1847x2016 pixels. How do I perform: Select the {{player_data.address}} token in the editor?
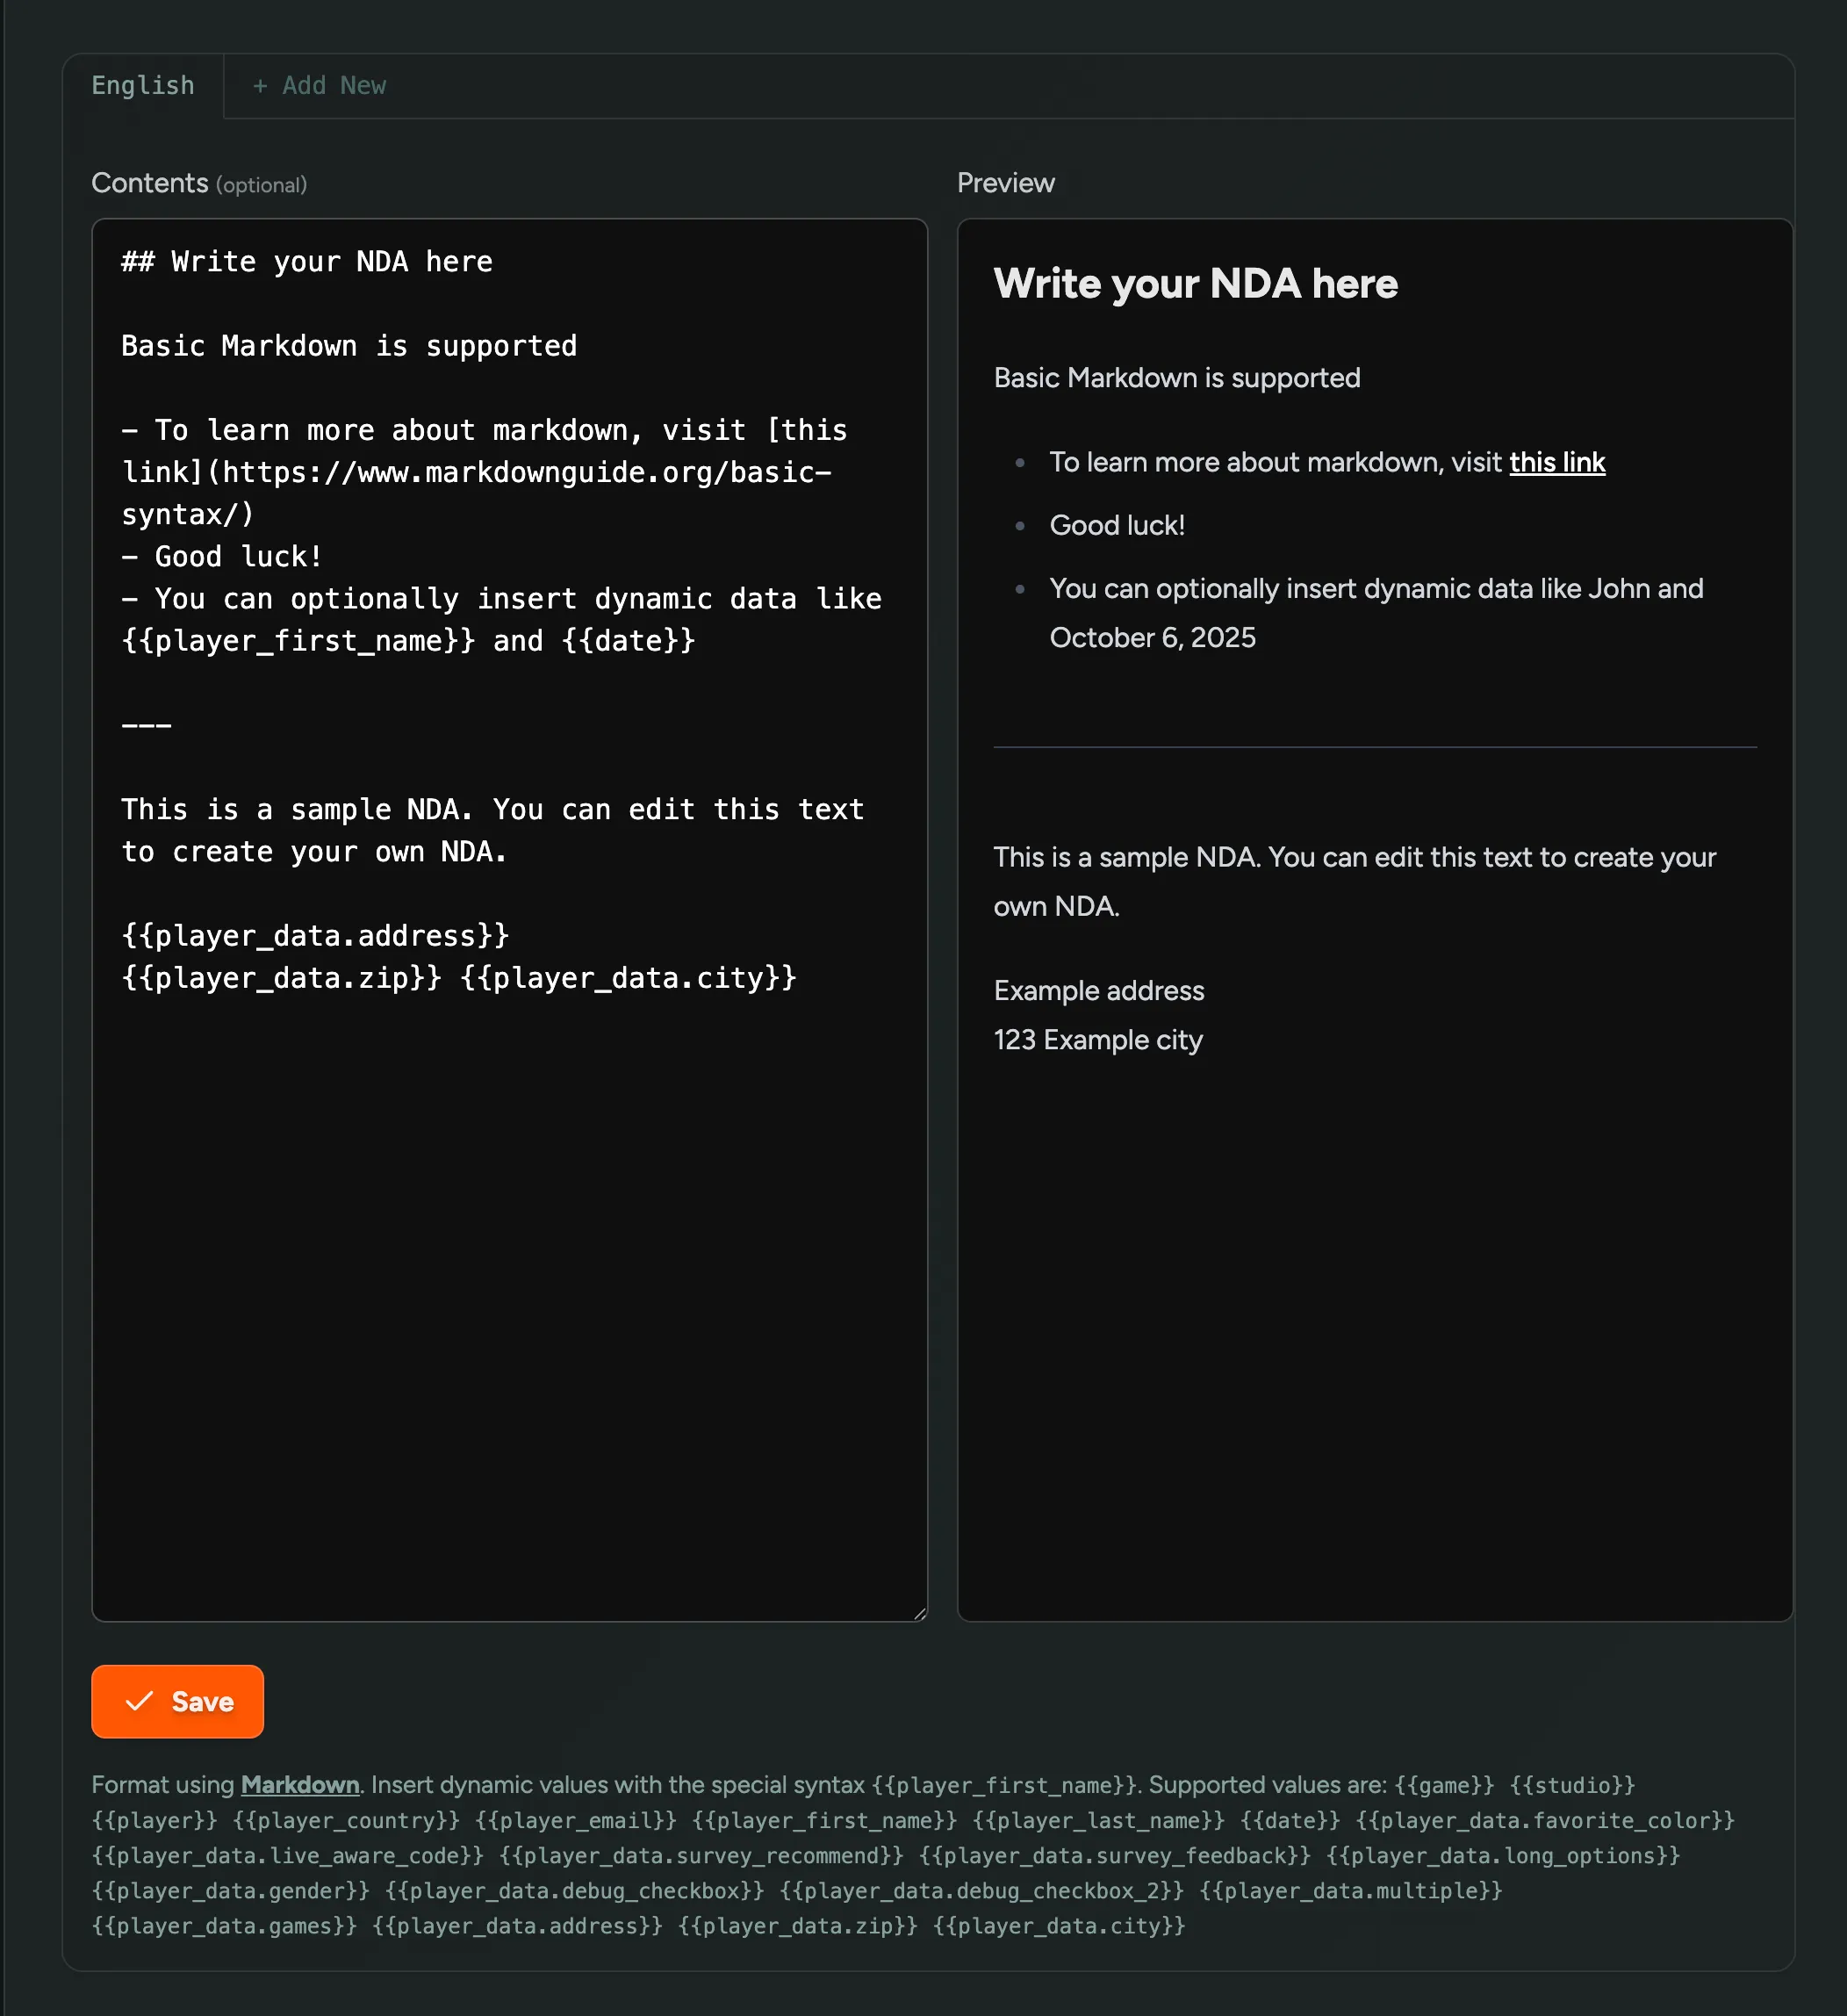click(x=315, y=936)
